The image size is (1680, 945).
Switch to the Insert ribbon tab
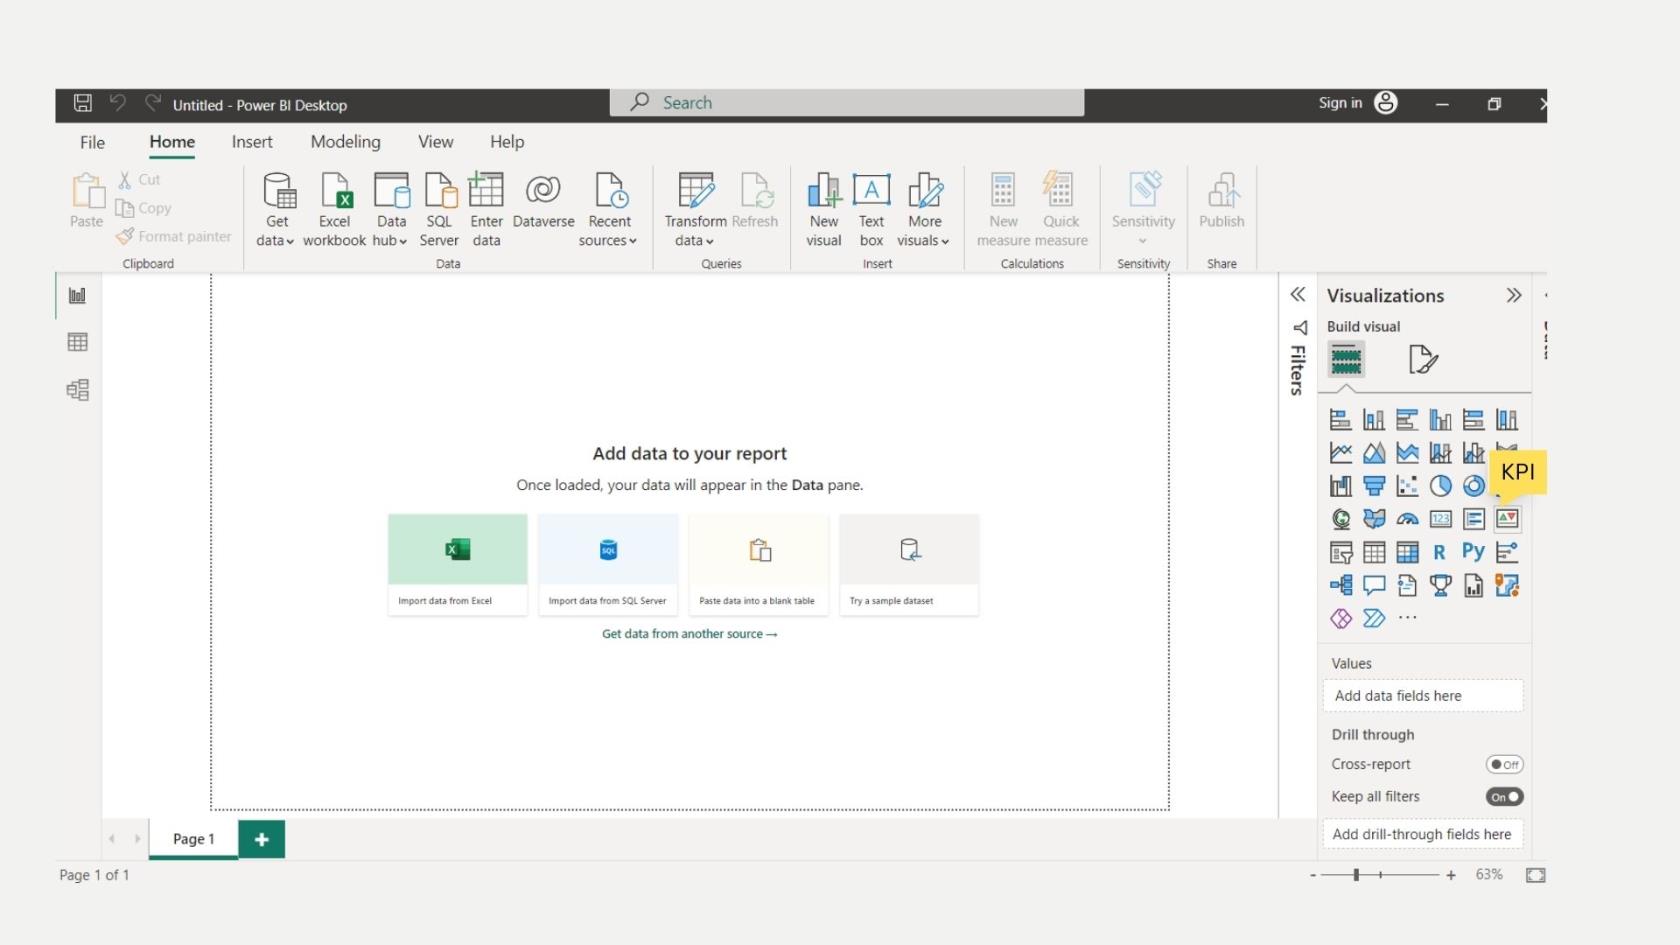pyautogui.click(x=252, y=142)
